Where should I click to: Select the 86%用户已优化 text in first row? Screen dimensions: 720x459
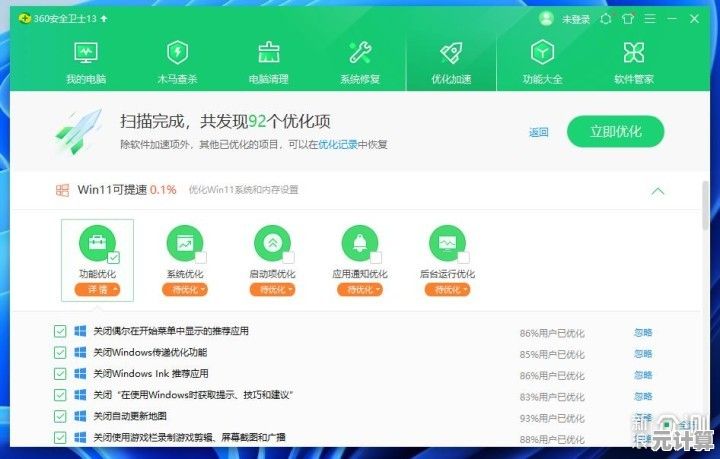[552, 333]
